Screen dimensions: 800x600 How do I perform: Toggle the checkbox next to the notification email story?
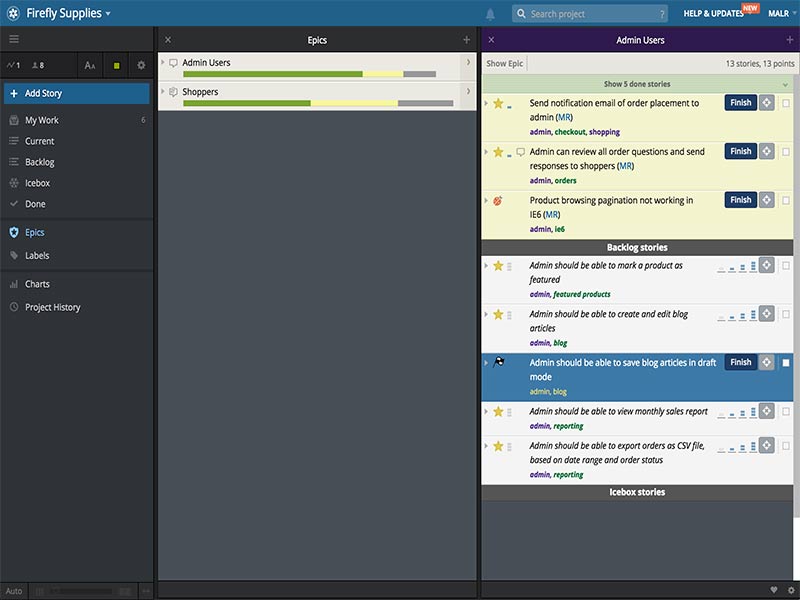point(785,102)
